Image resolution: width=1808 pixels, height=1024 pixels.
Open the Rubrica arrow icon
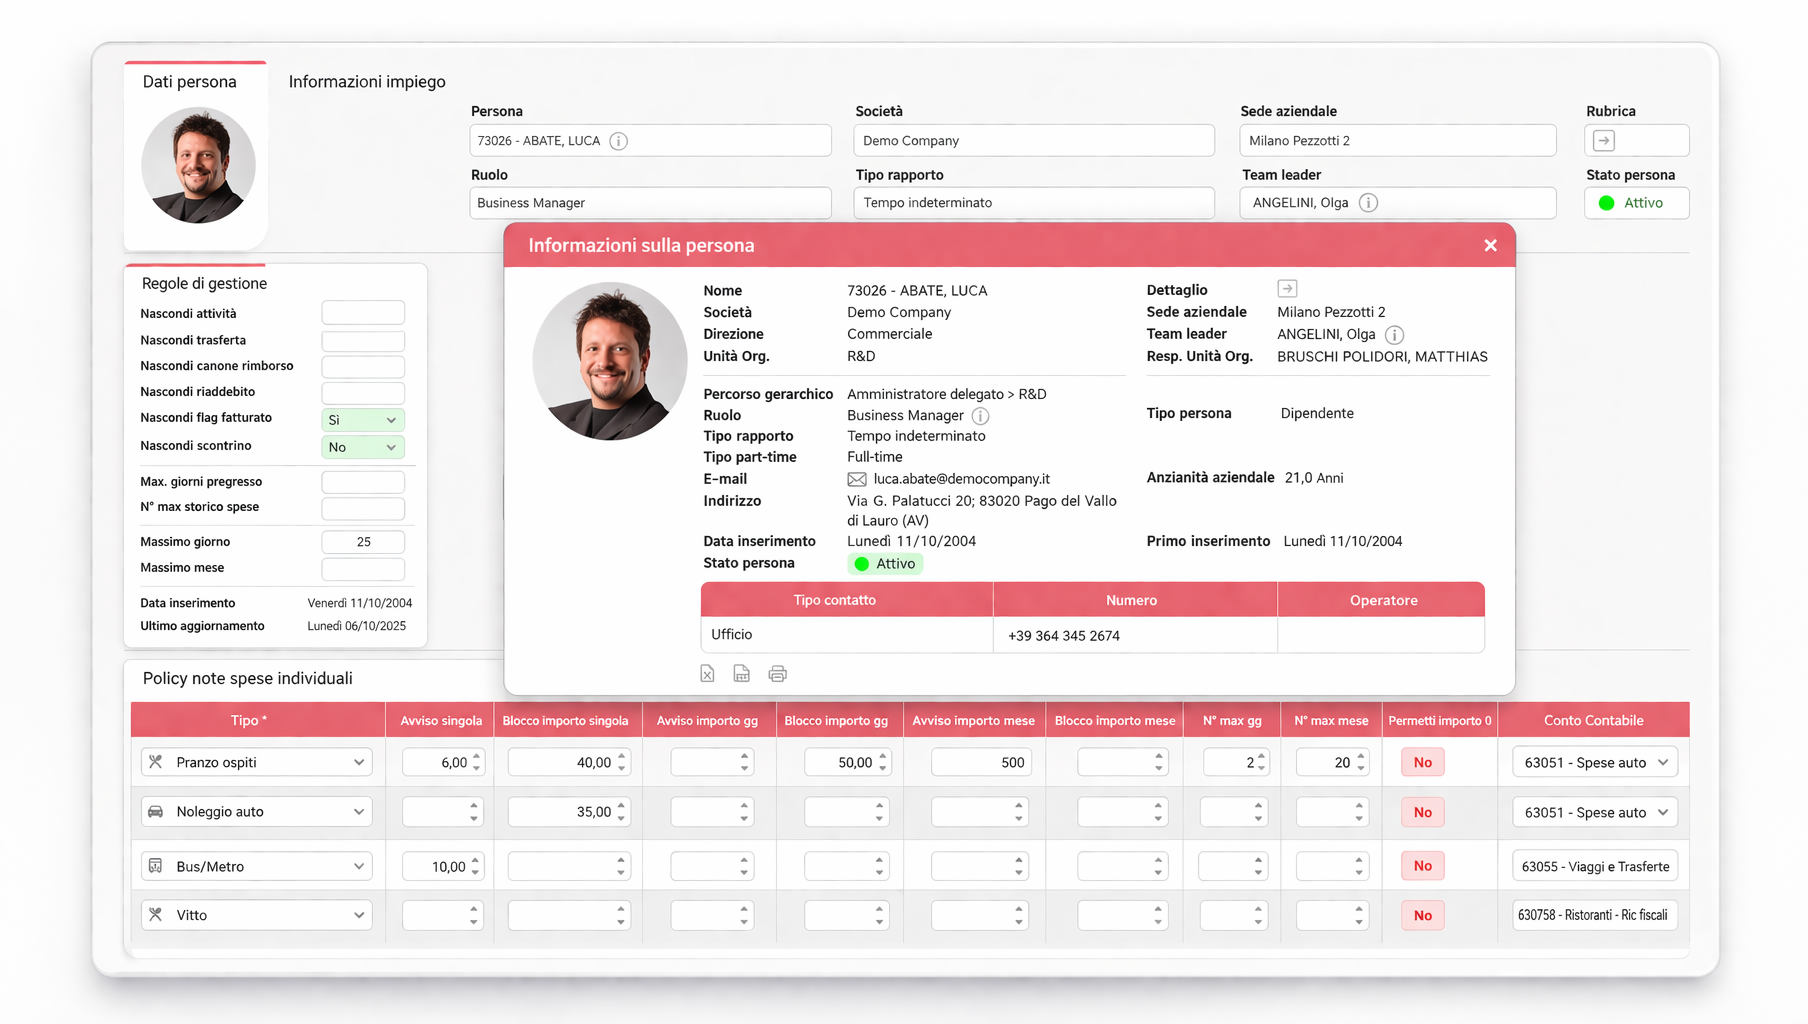tap(1604, 141)
